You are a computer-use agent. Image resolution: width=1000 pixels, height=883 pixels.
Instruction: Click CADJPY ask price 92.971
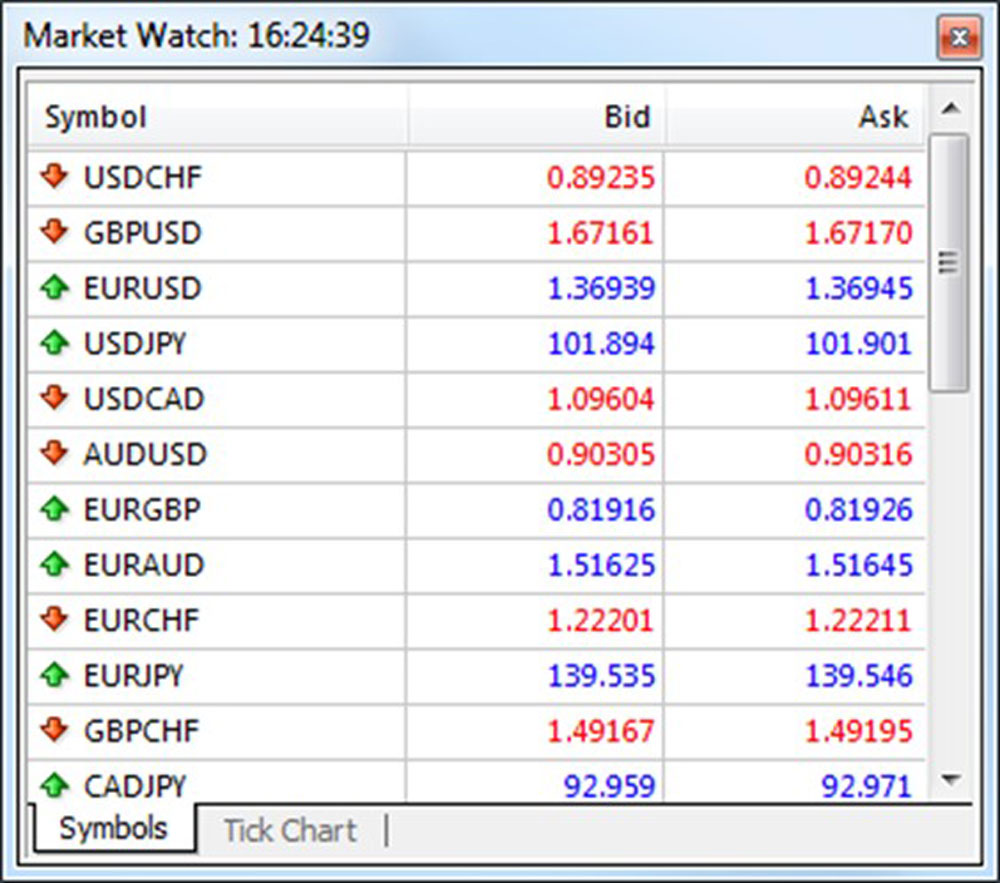click(867, 787)
